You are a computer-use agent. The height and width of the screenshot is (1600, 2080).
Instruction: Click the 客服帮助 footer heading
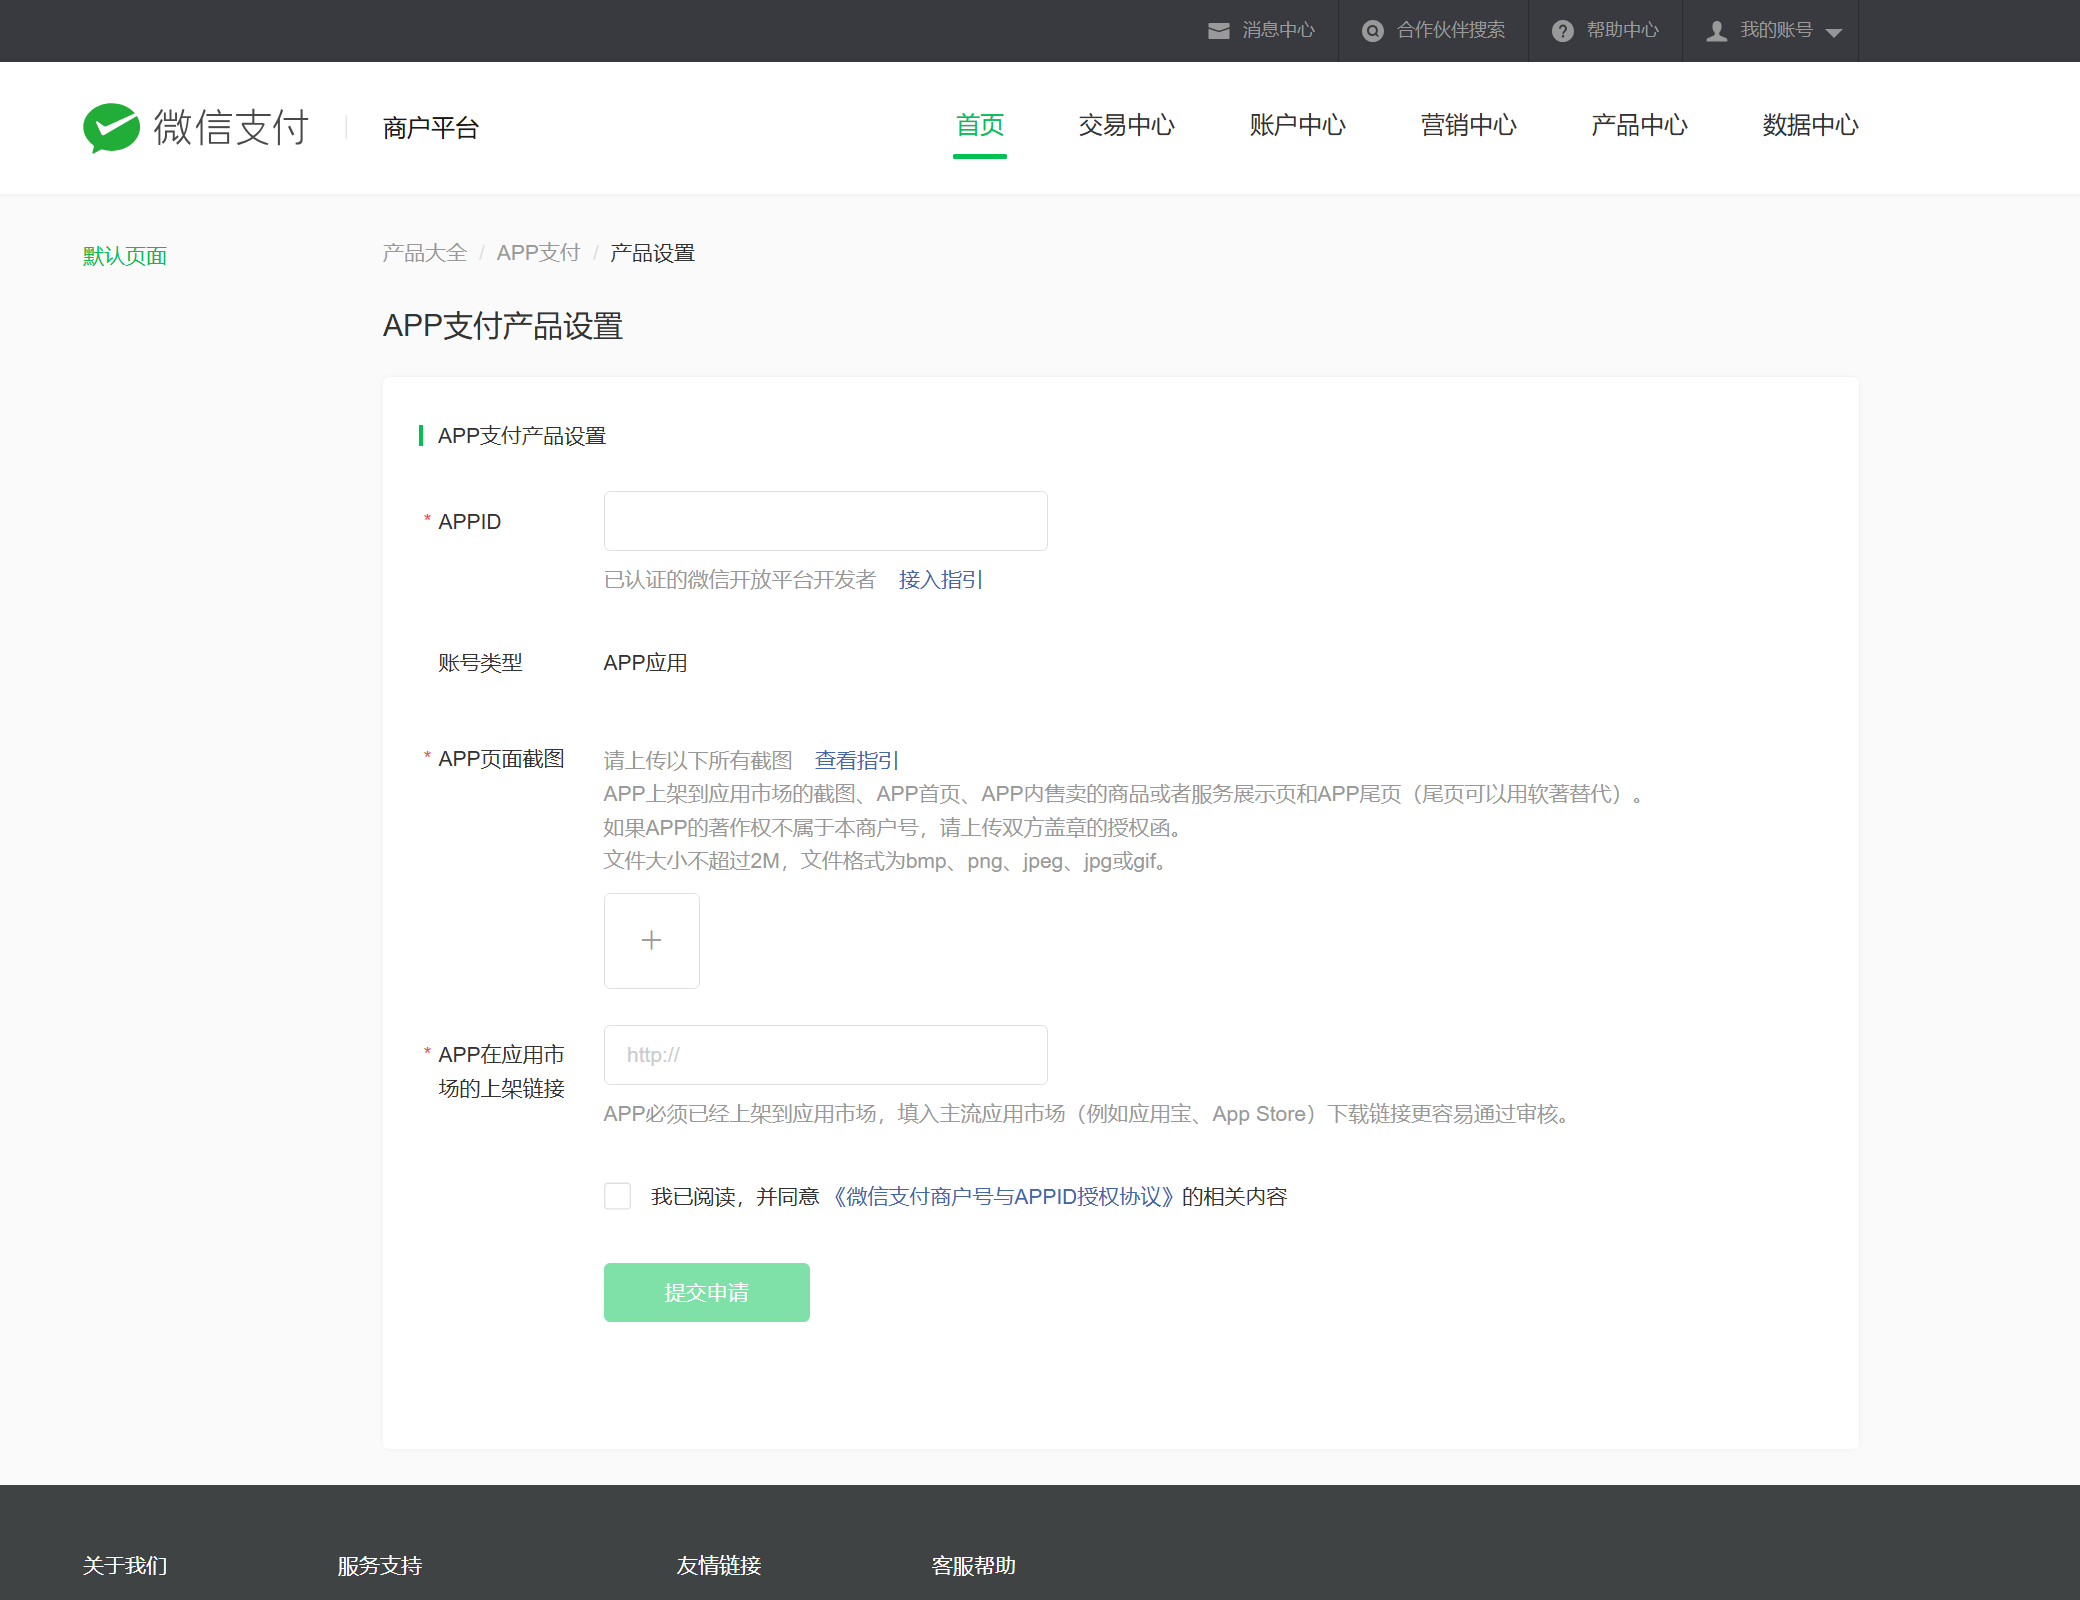tap(974, 1566)
